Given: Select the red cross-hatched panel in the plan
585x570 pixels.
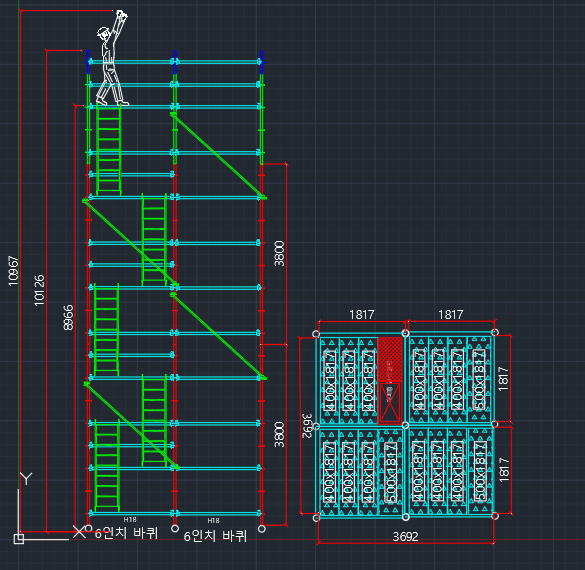Looking at the screenshot, I should [390, 359].
